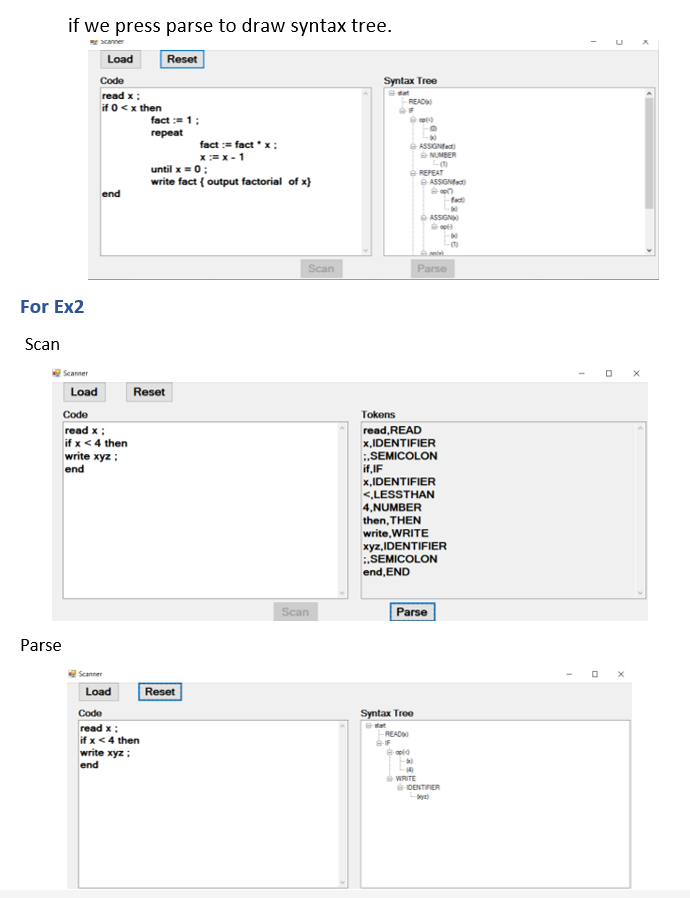Click the Tokens window Code box scrollbar up arrow
The width and height of the screenshot is (690, 898).
click(x=342, y=428)
